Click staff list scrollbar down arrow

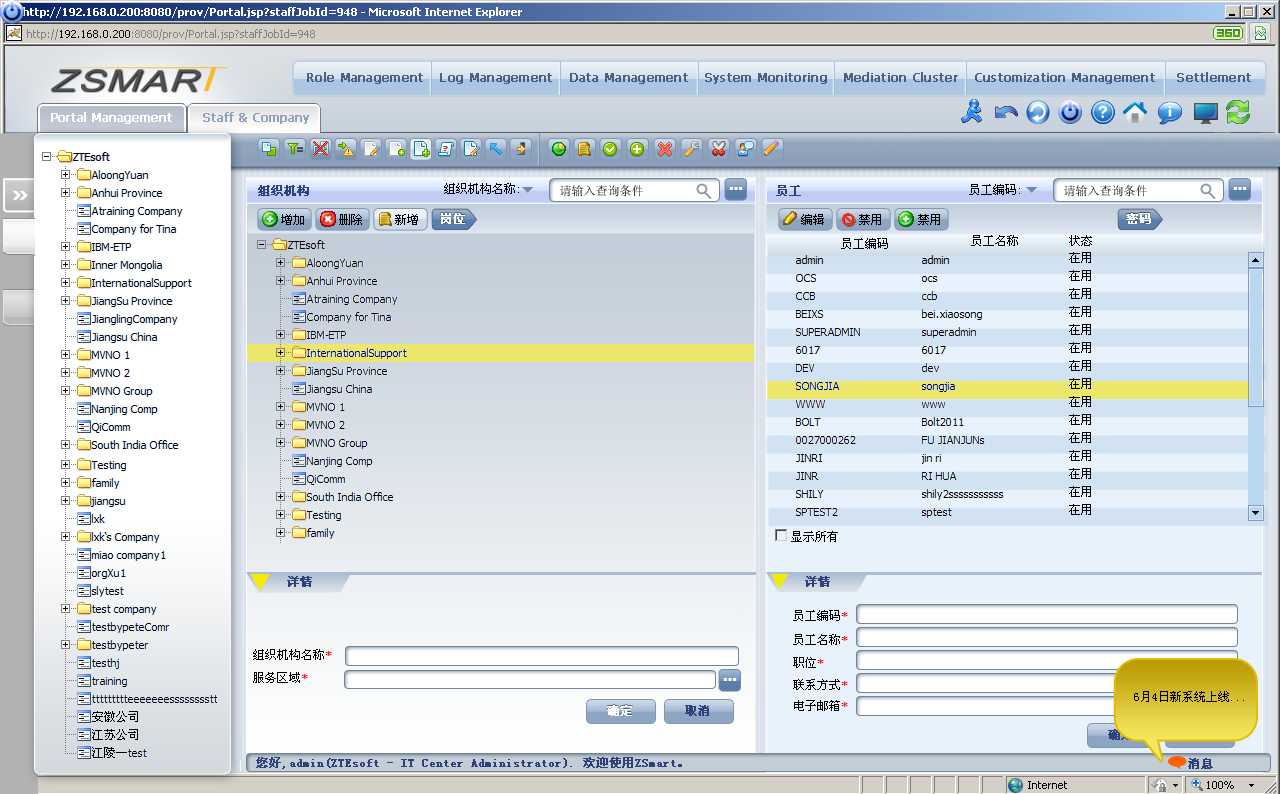coord(1256,512)
